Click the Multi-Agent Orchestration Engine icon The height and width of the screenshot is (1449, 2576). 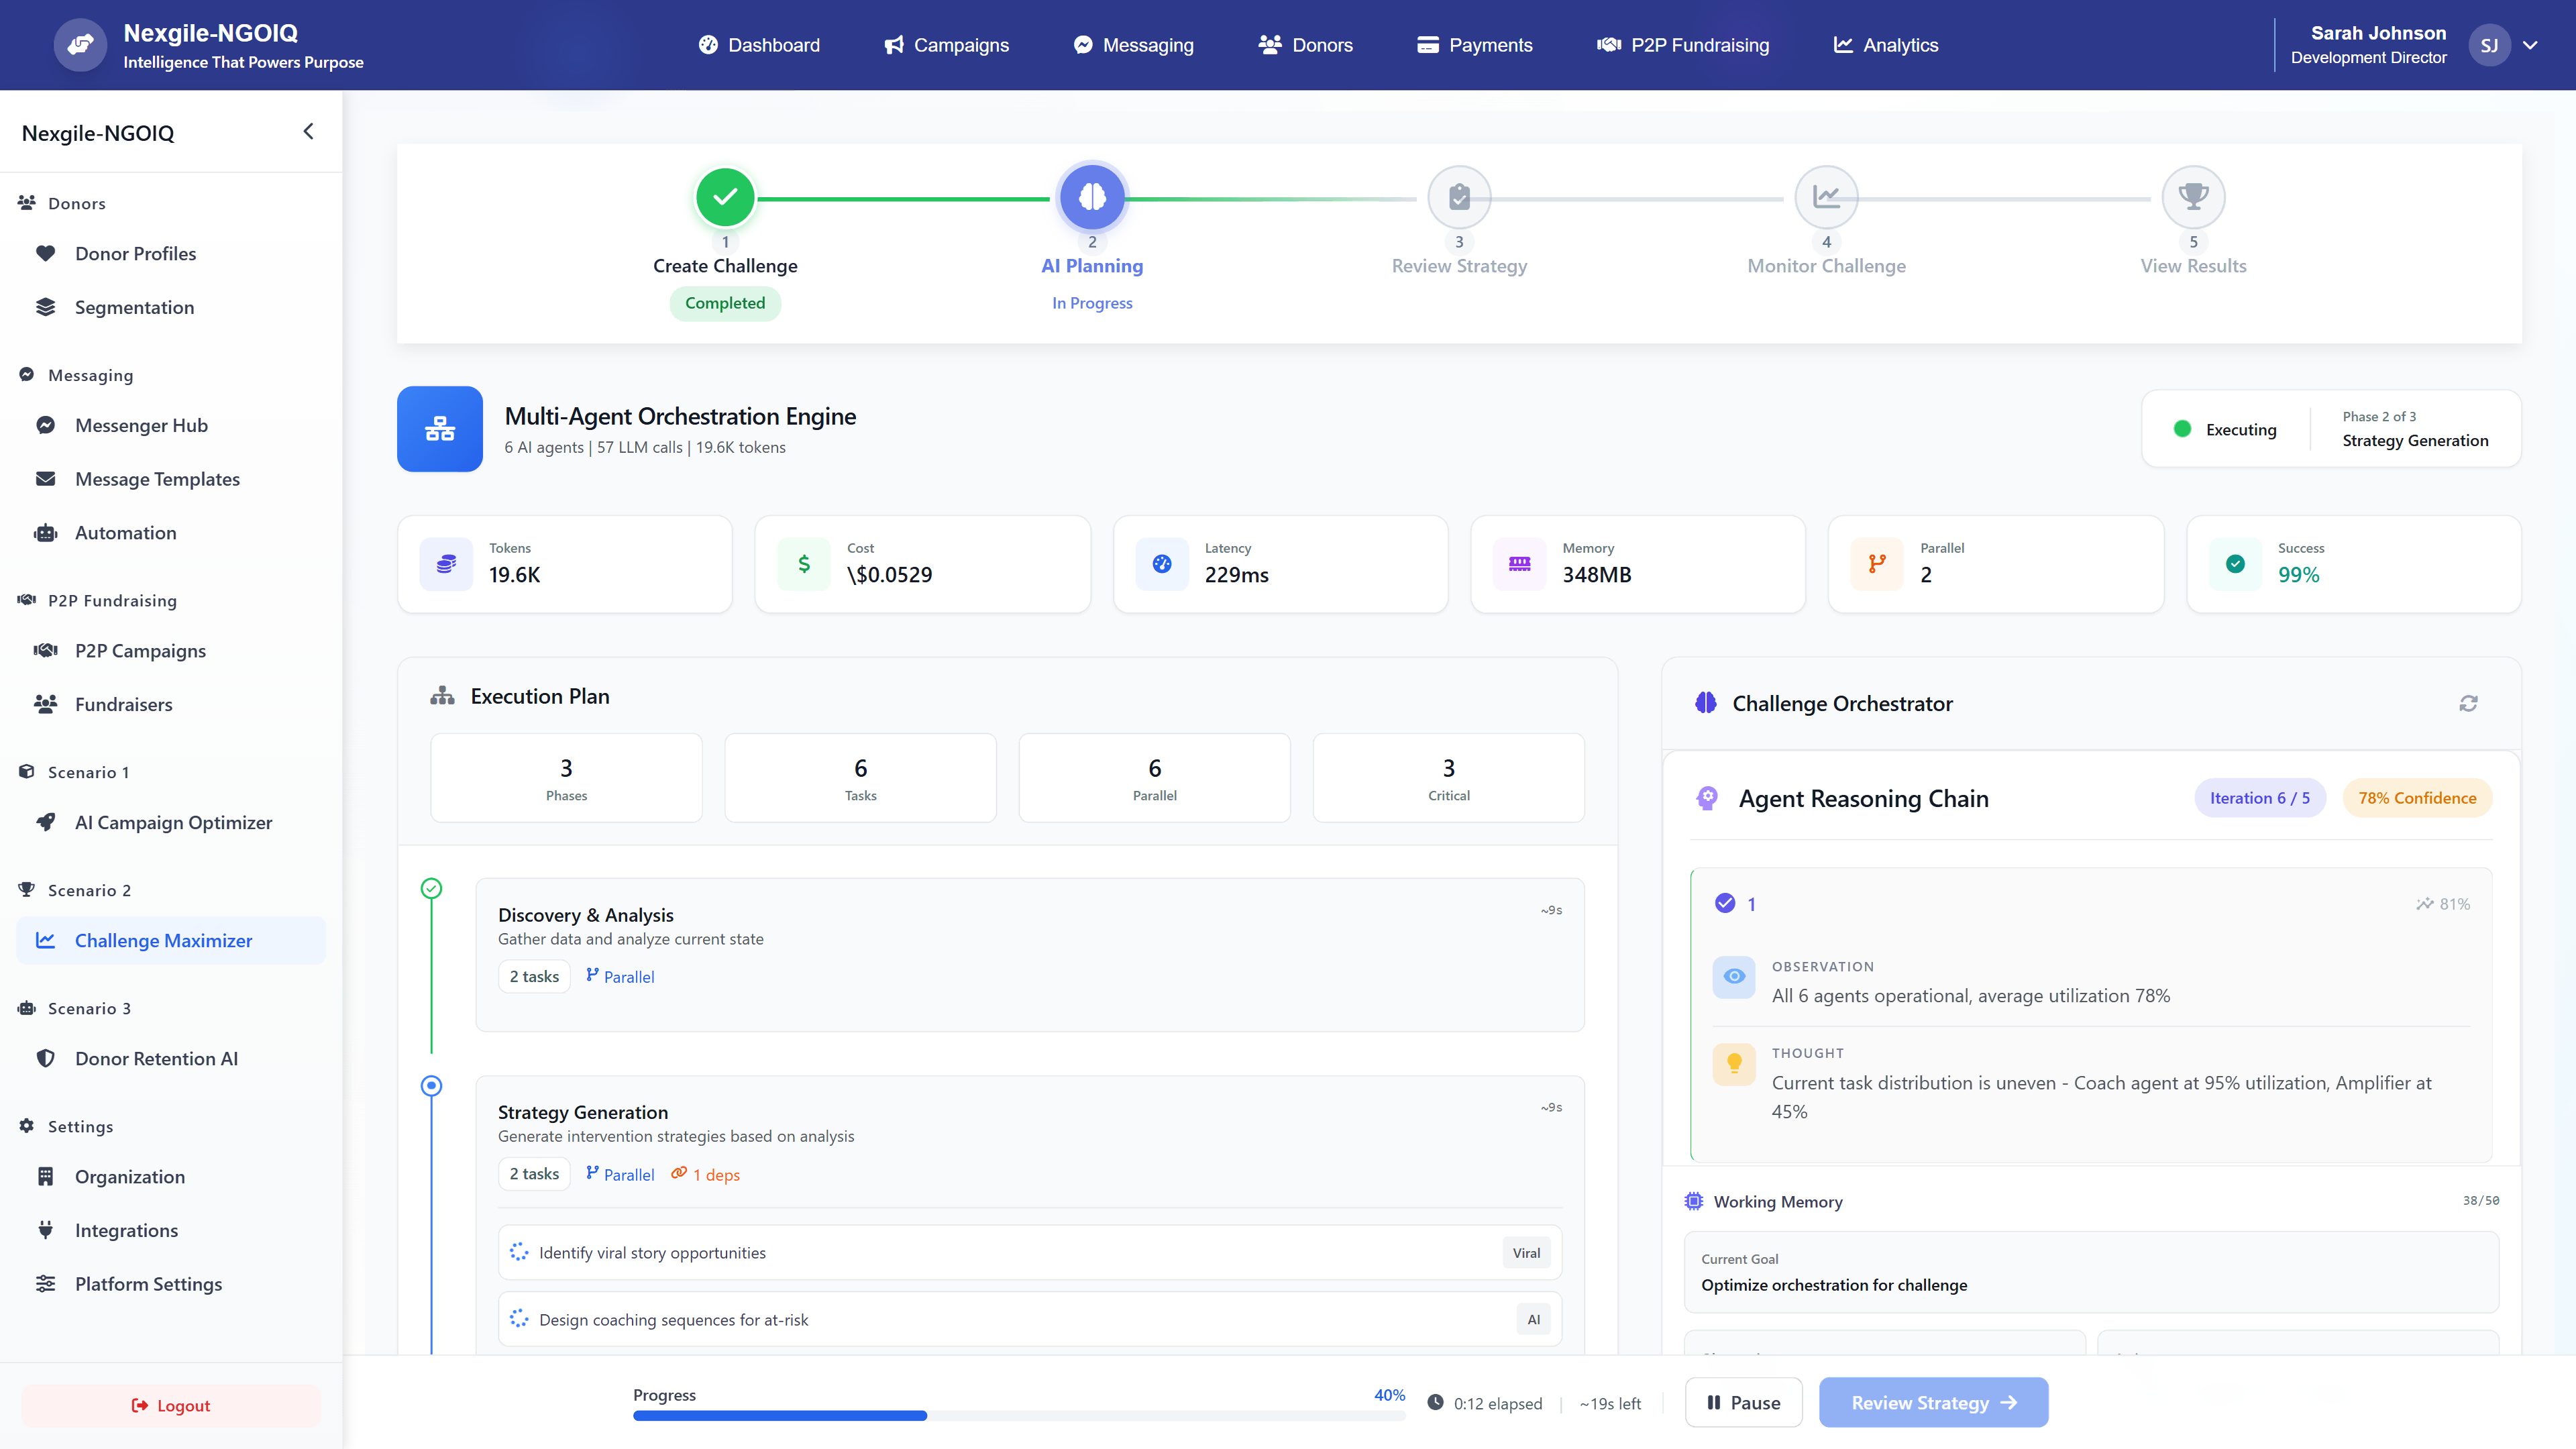[x=439, y=428]
